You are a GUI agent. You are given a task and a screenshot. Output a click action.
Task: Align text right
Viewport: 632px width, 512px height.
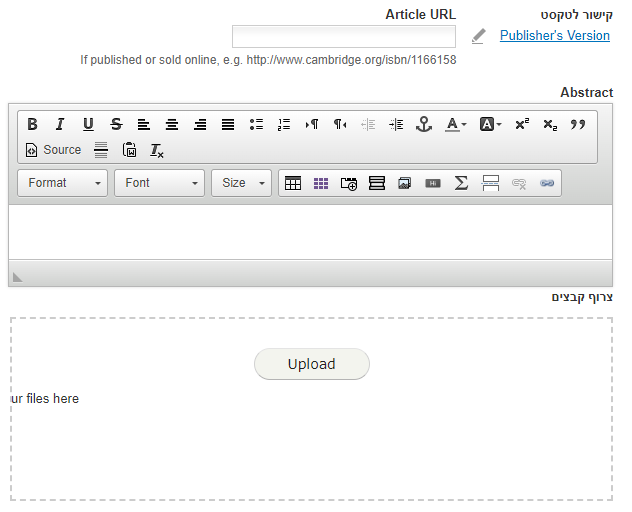(200, 124)
